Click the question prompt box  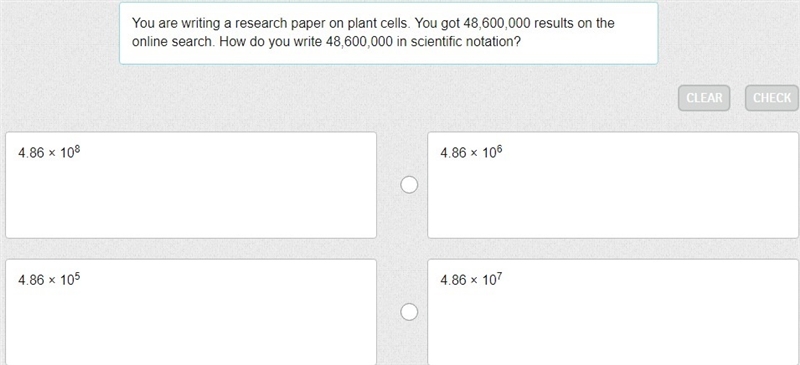point(389,33)
